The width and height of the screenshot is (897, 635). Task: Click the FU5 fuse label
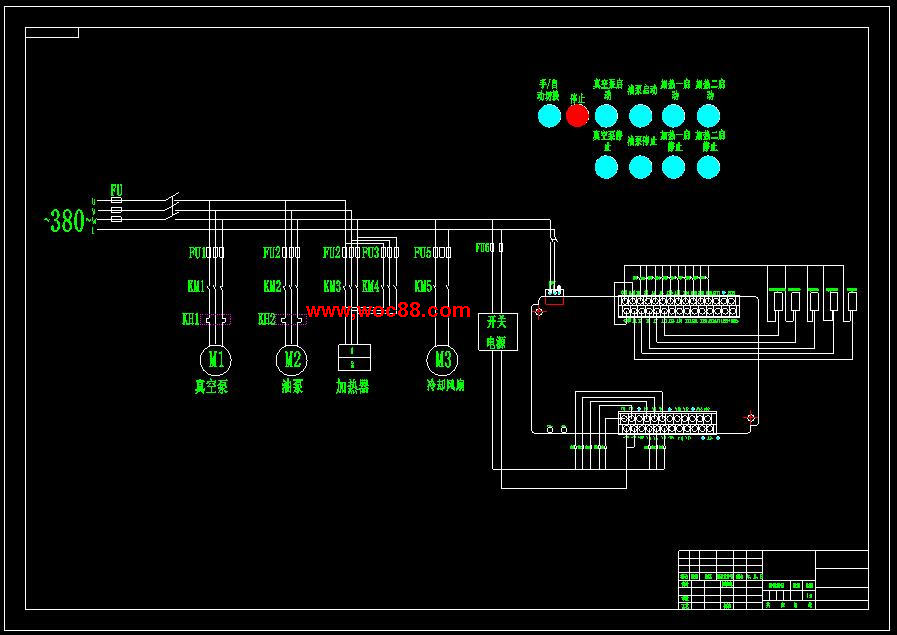pyautogui.click(x=423, y=252)
